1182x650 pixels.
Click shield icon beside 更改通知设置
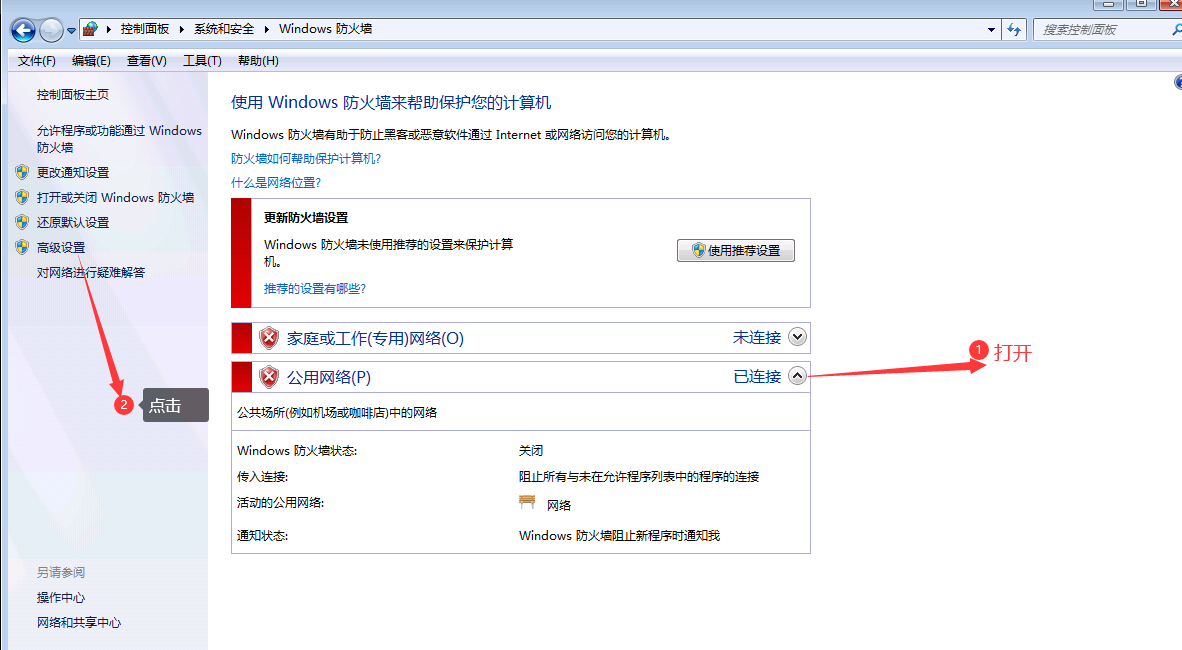point(22,172)
